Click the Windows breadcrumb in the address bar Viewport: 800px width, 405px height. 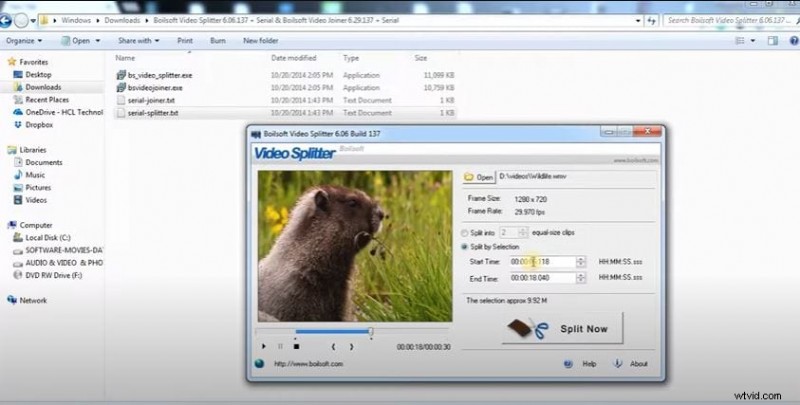(x=76, y=20)
